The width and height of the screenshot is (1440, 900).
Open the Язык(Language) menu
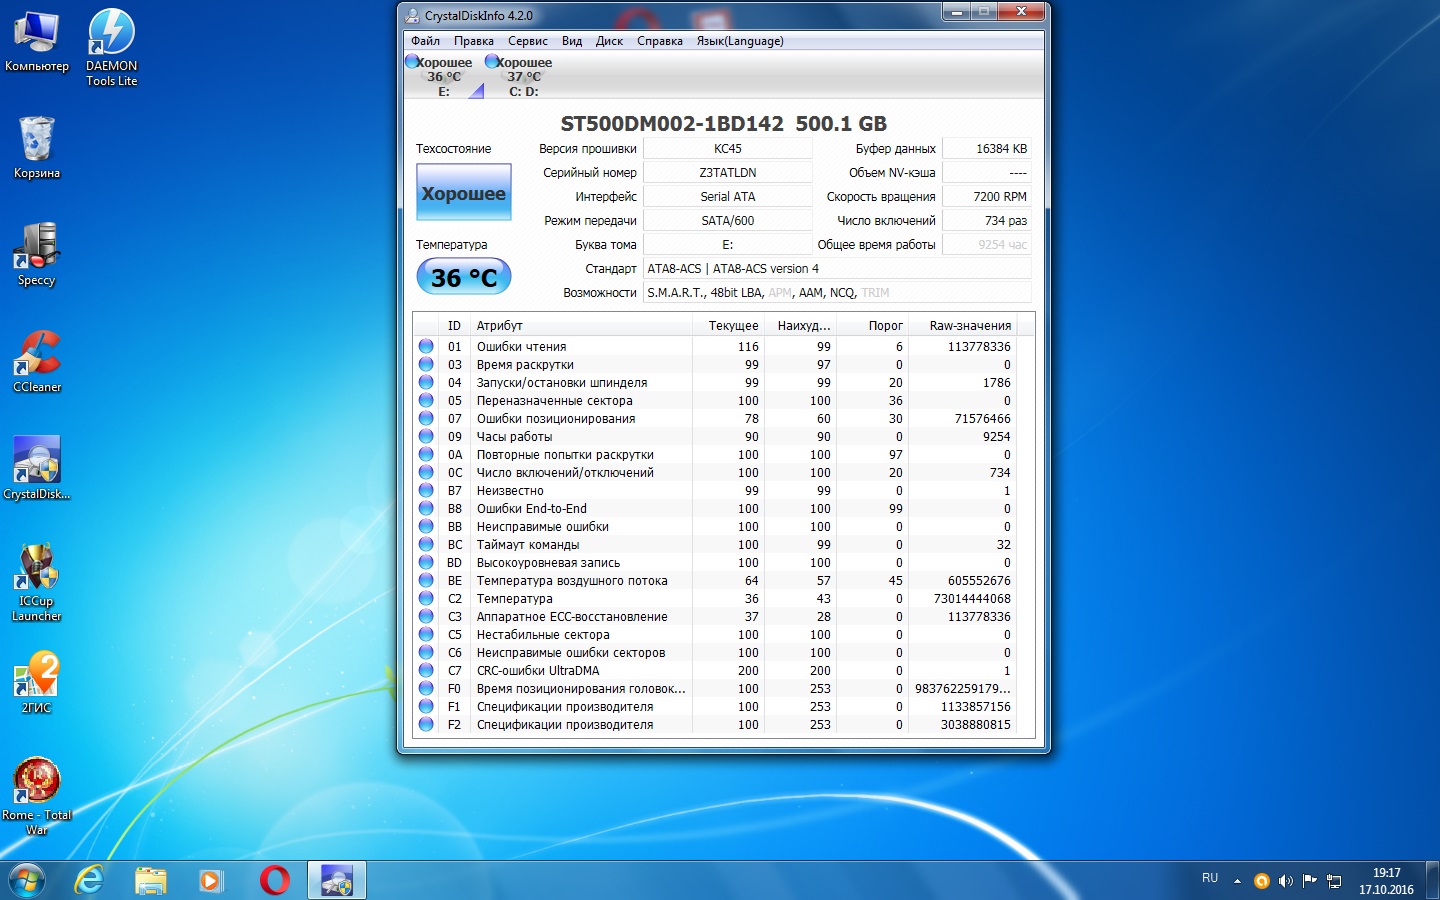(739, 41)
